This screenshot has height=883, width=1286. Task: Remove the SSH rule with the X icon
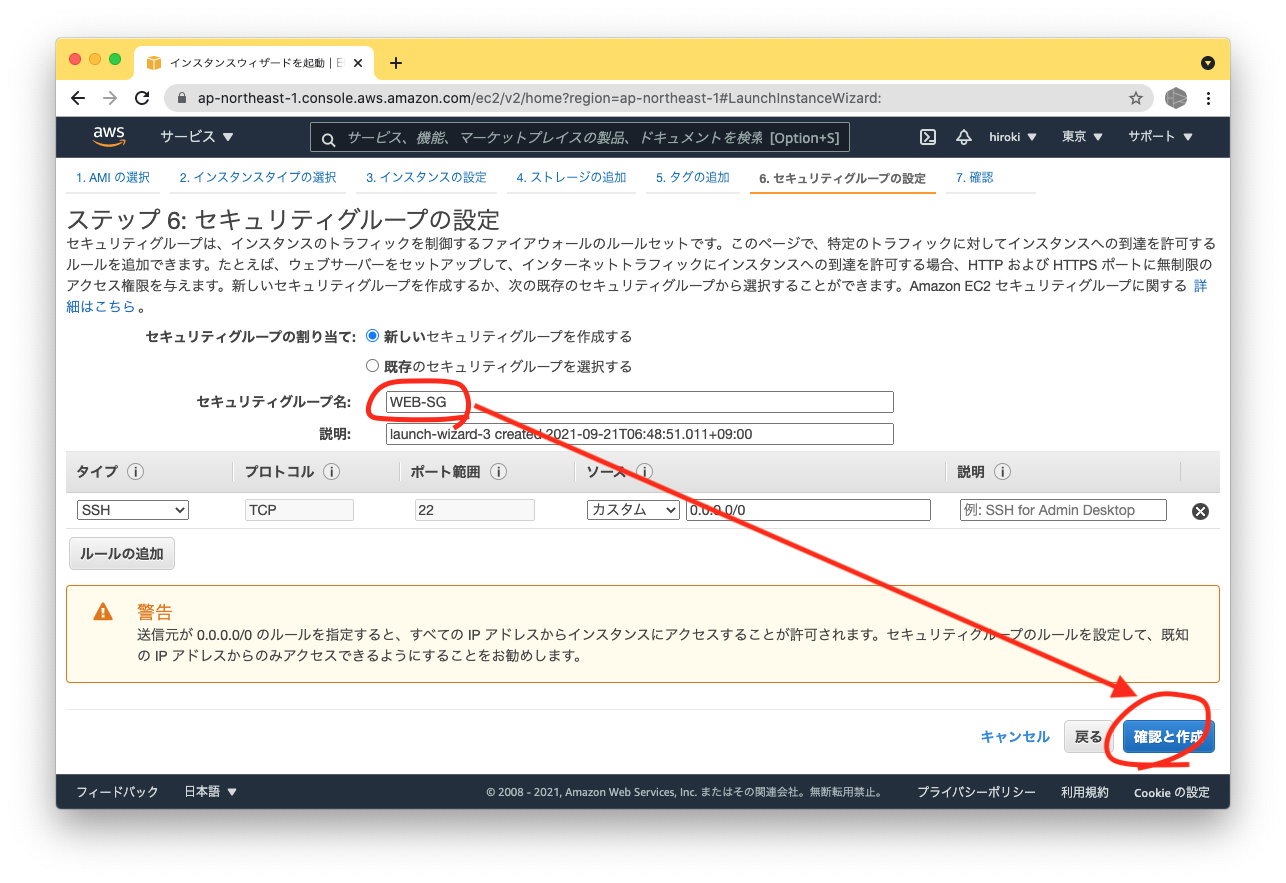(x=1199, y=510)
